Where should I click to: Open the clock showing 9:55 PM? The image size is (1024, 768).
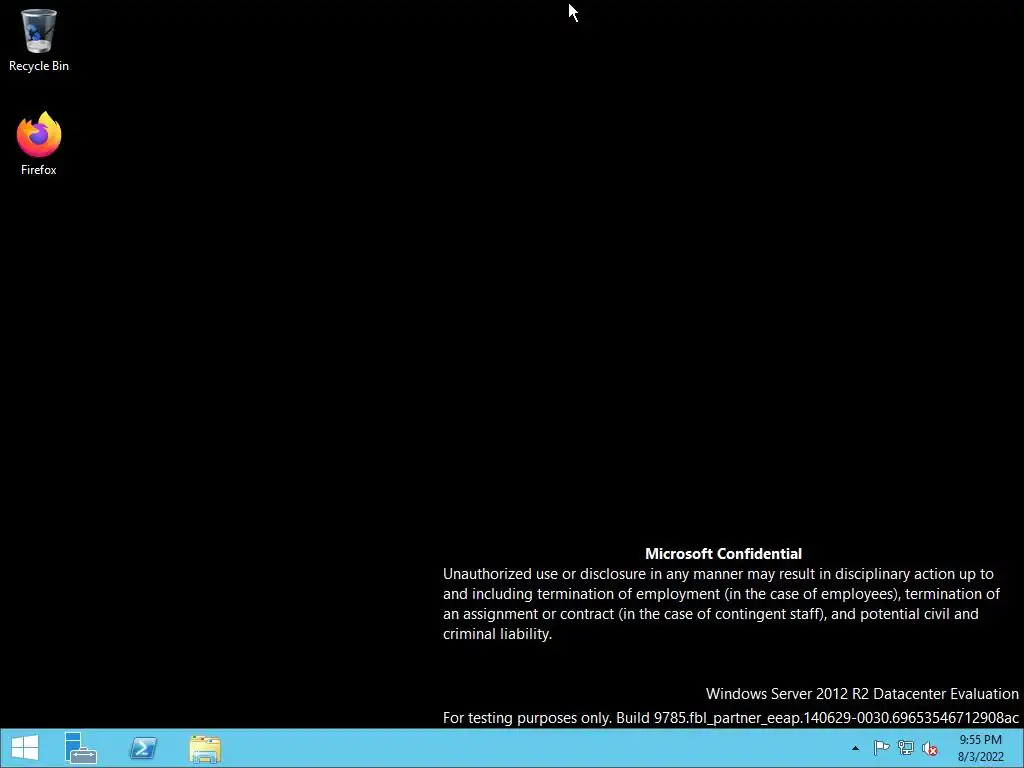tap(980, 740)
